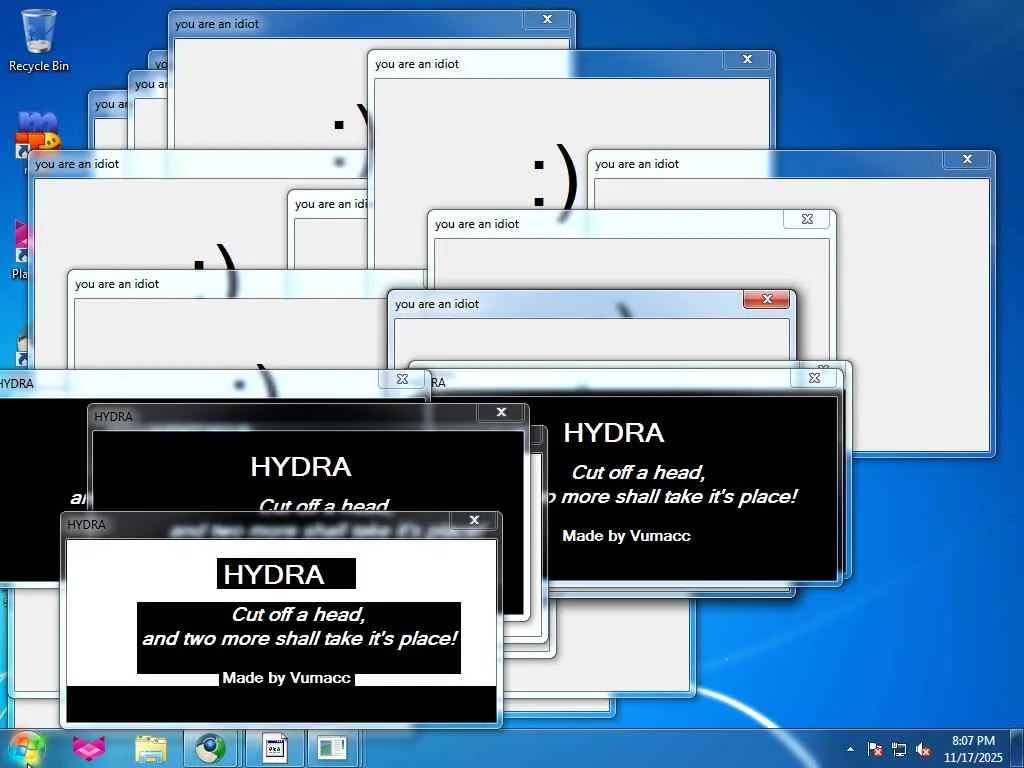
Task: Open File Explorer from the taskbar
Action: pyautogui.click(x=151, y=748)
